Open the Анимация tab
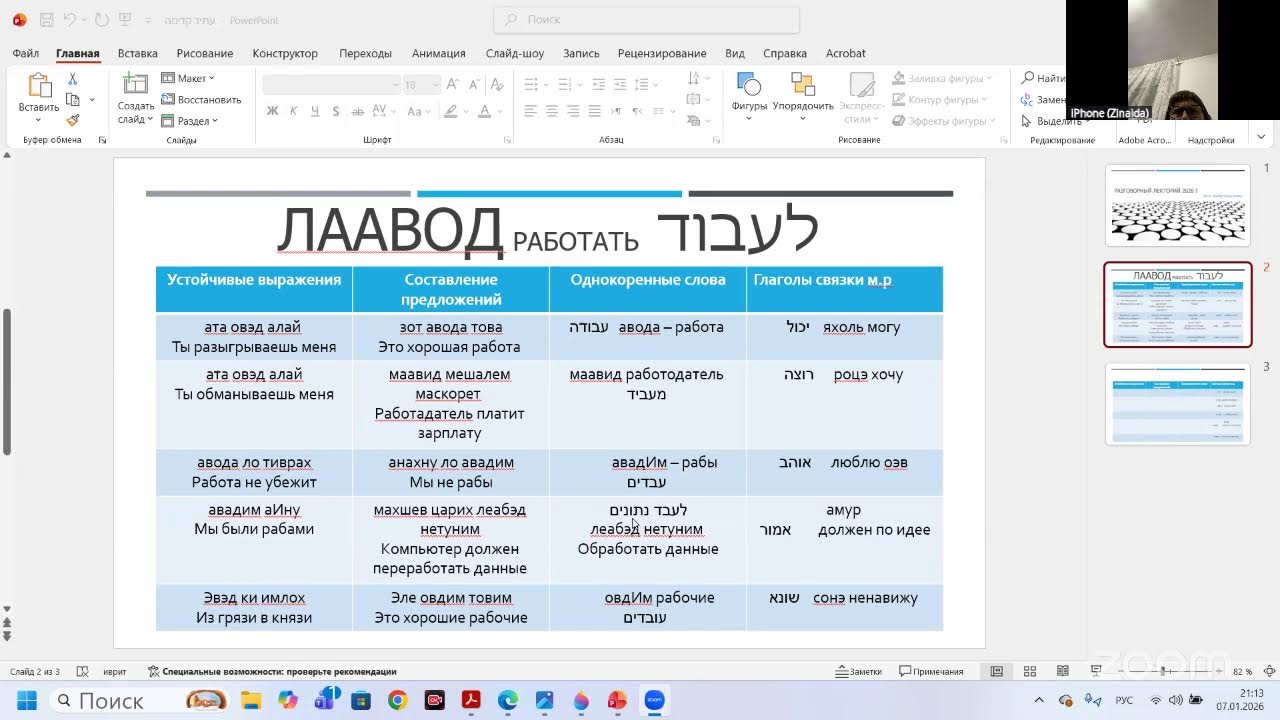Image resolution: width=1280 pixels, height=720 pixels. coord(438,53)
